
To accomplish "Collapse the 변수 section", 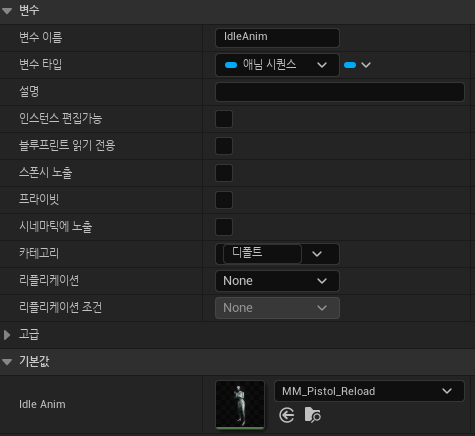I will [7, 11].
